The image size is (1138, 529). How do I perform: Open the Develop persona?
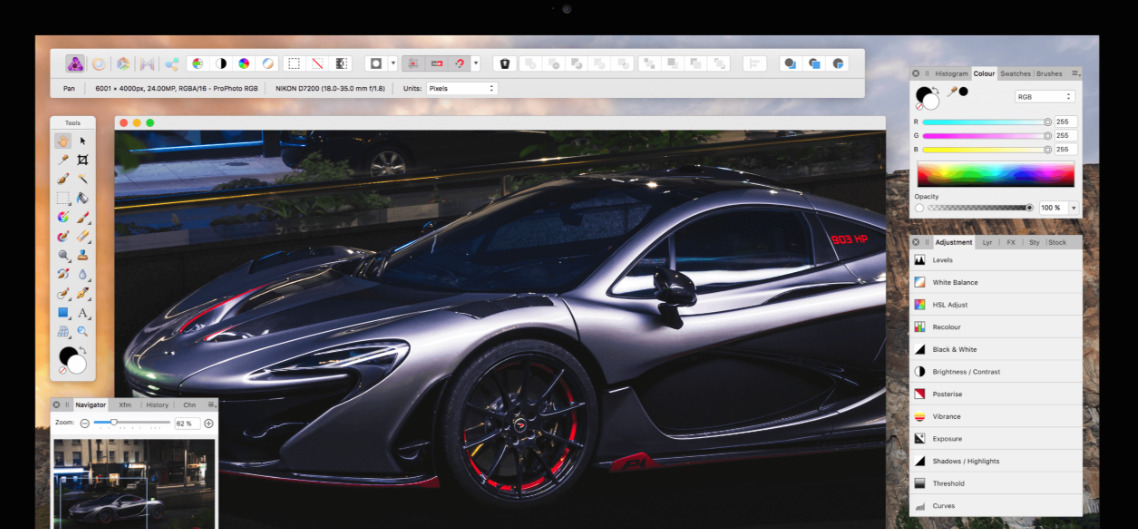point(123,64)
